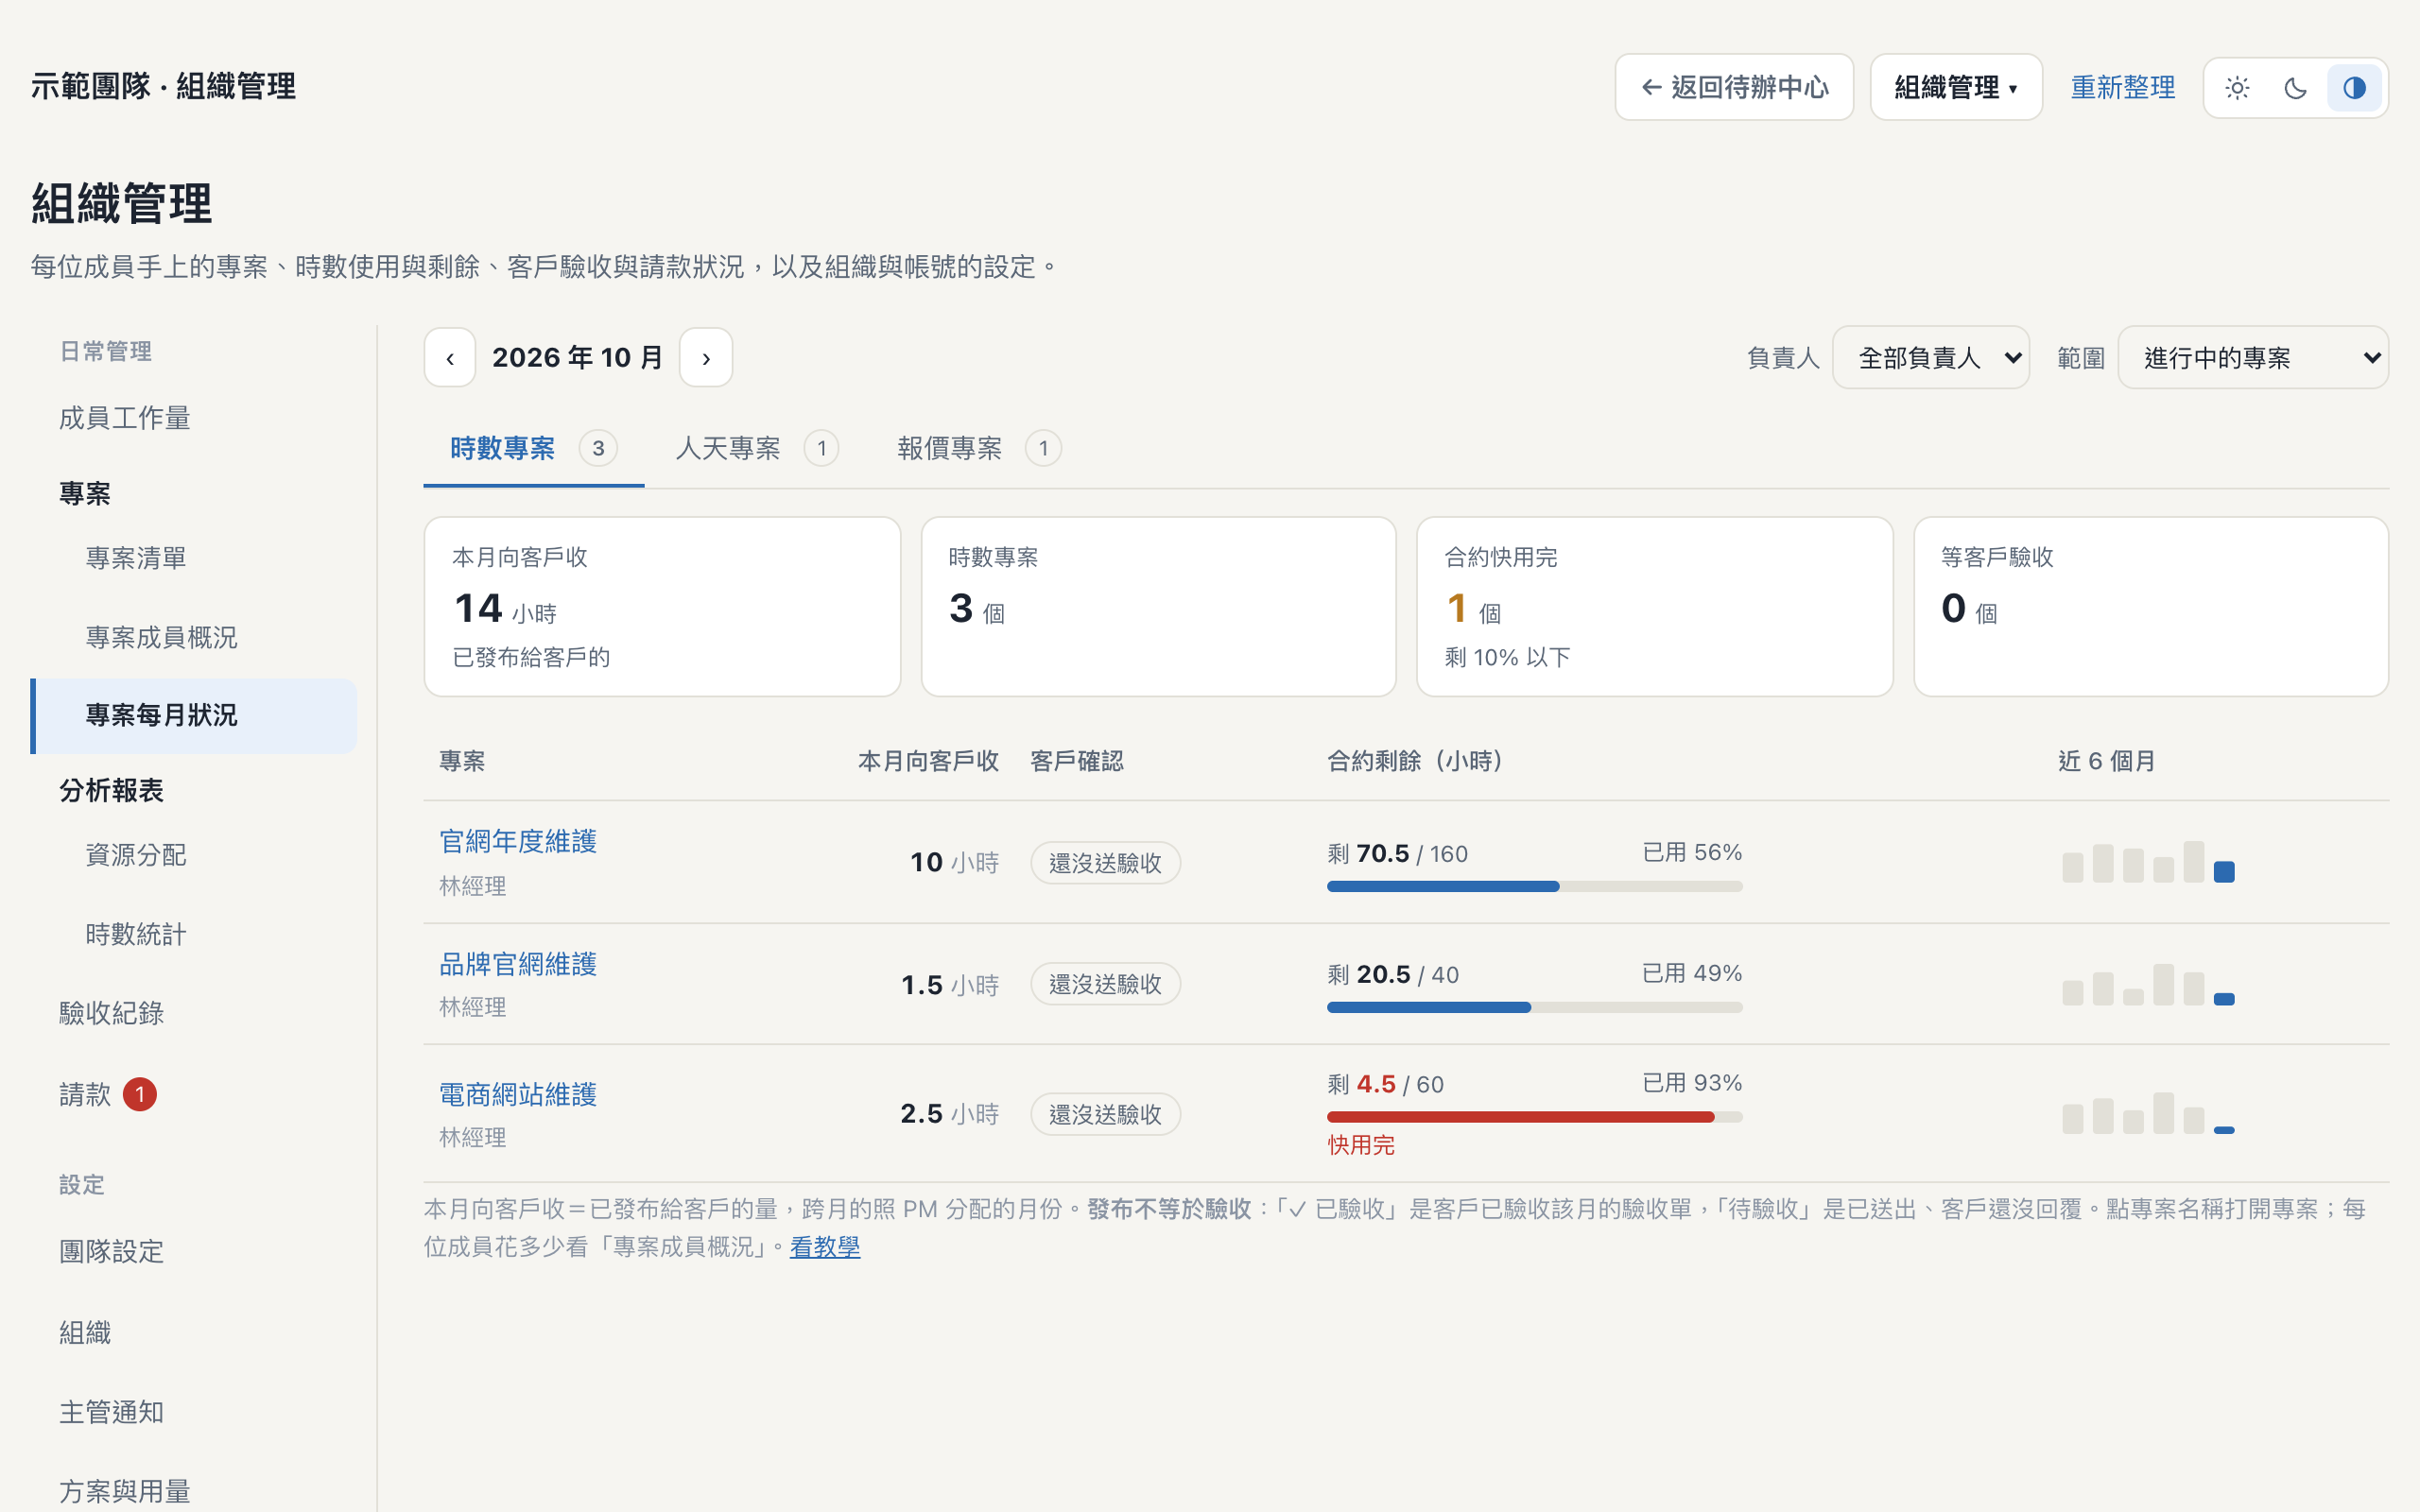Click 請款 sidebar item
Screen dimensions: 2420x1512
point(194,1094)
